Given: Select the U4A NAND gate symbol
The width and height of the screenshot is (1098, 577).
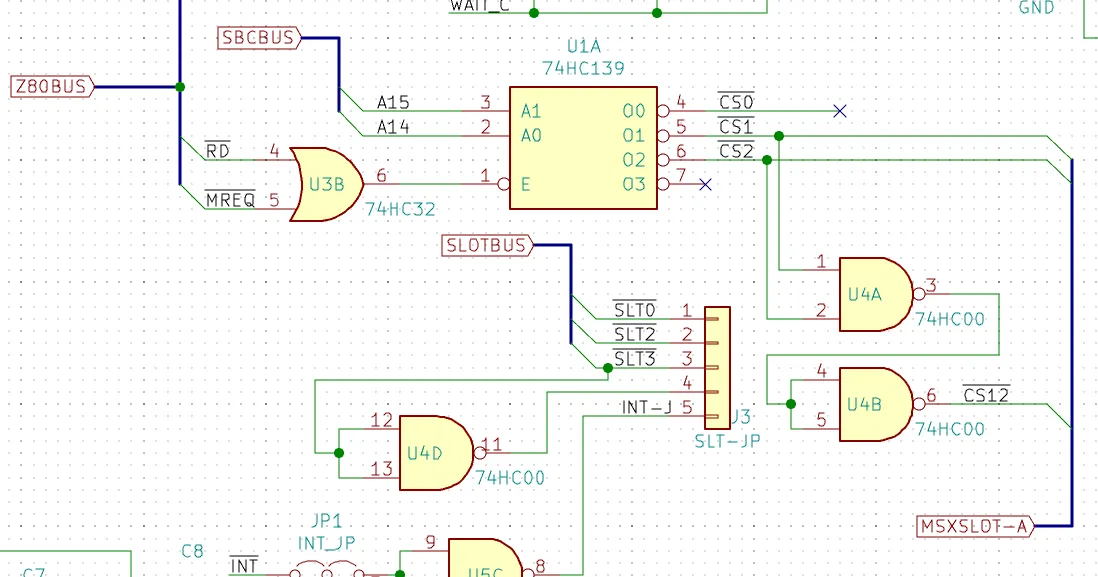Looking at the screenshot, I should (882, 294).
